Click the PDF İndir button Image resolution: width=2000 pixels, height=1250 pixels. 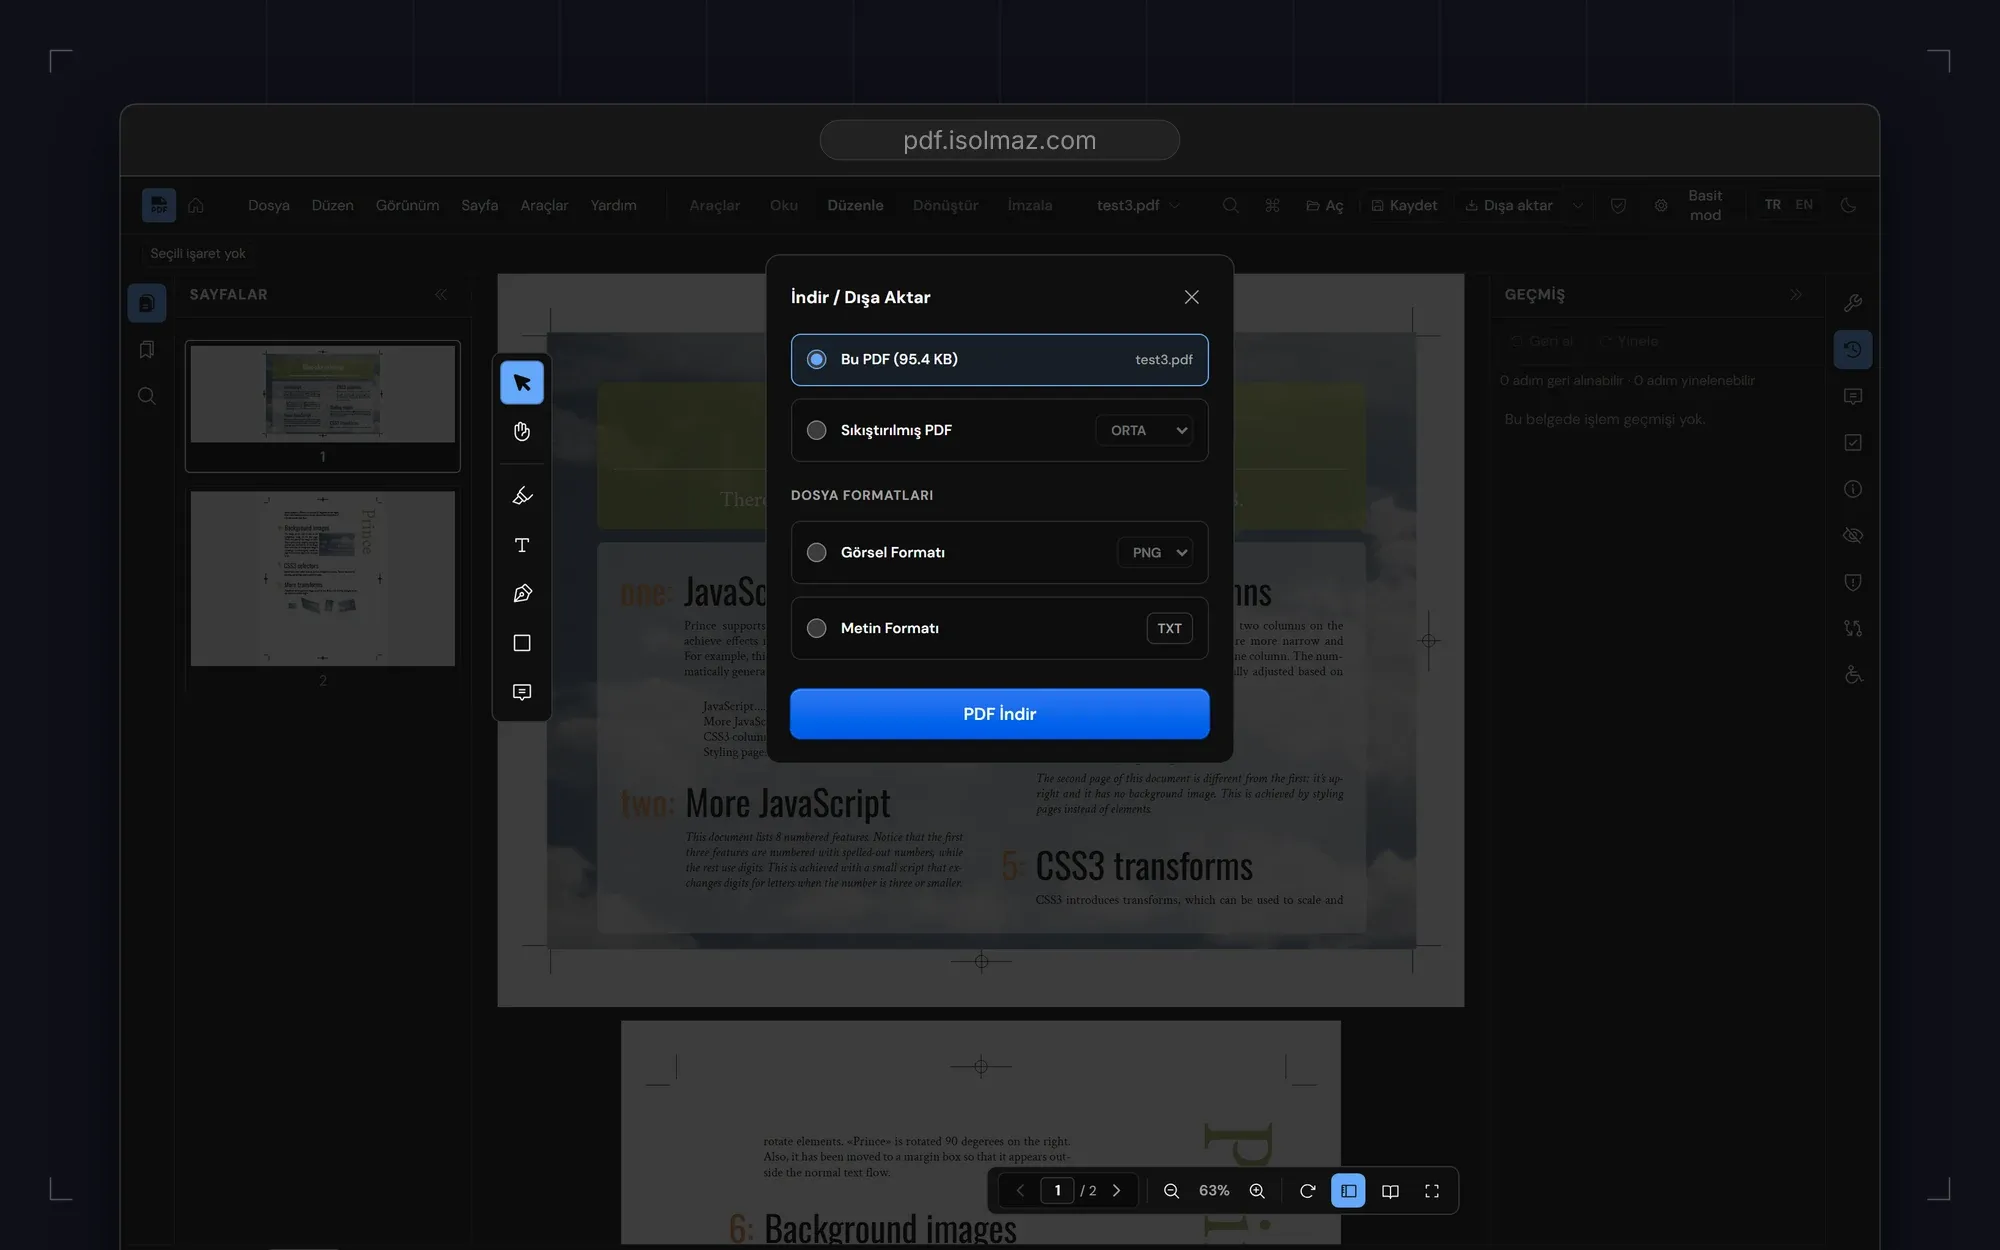point(1000,714)
